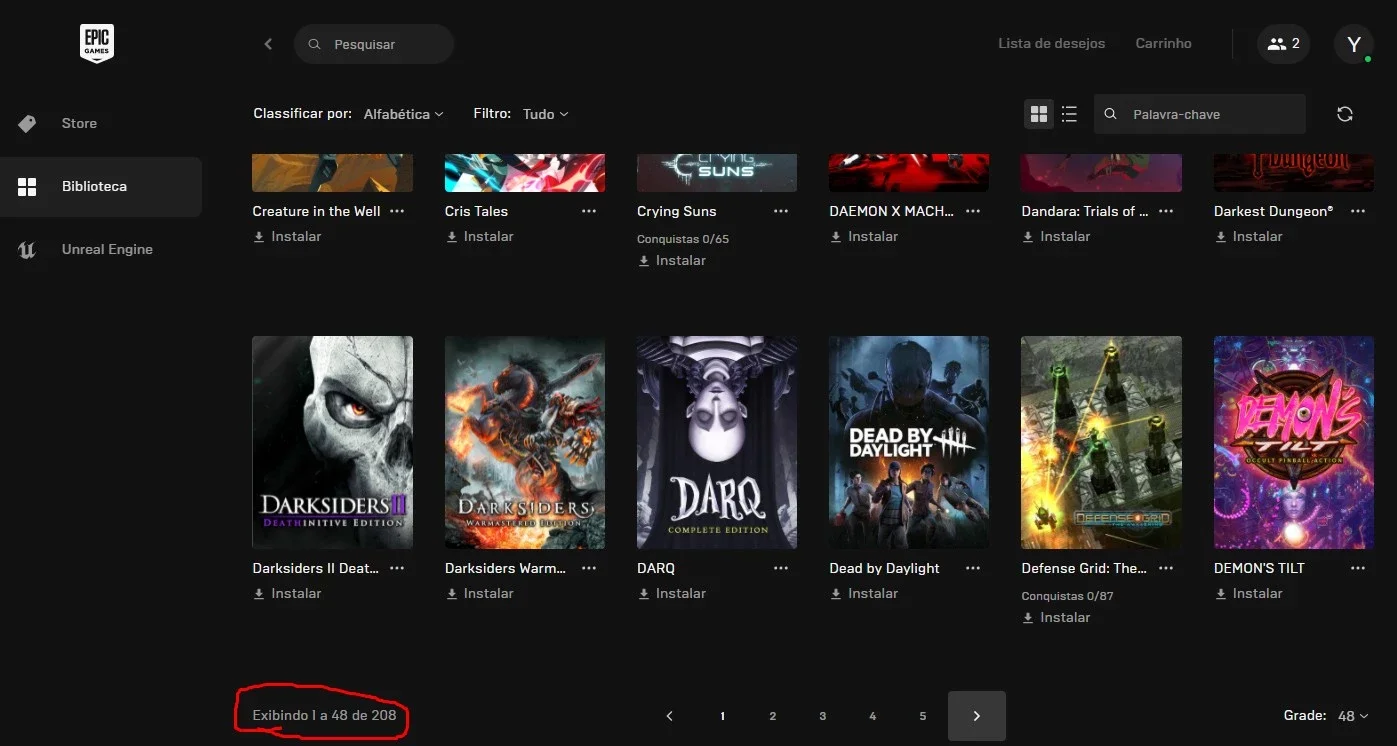Open options for Defense Grid
The height and width of the screenshot is (746, 1397).
click(x=1166, y=568)
